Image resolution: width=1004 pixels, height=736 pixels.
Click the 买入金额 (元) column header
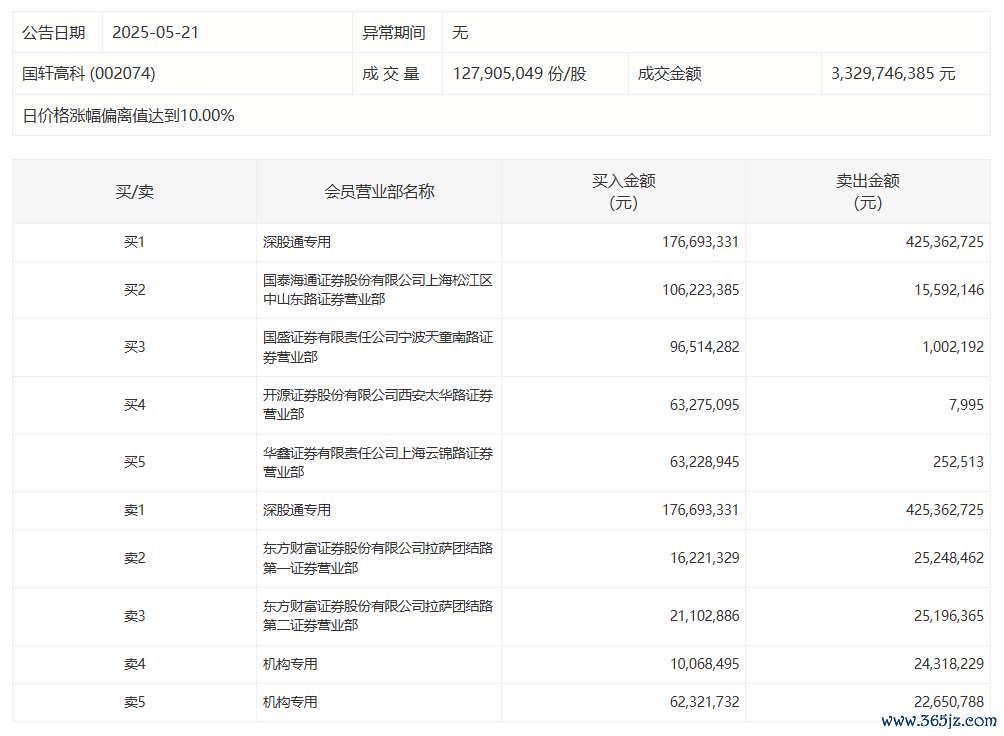pos(624,192)
